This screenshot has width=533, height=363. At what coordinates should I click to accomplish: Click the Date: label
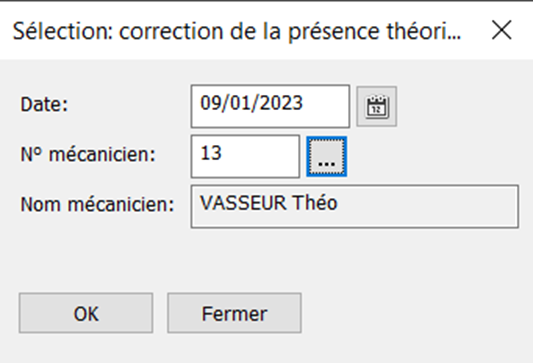click(x=44, y=104)
